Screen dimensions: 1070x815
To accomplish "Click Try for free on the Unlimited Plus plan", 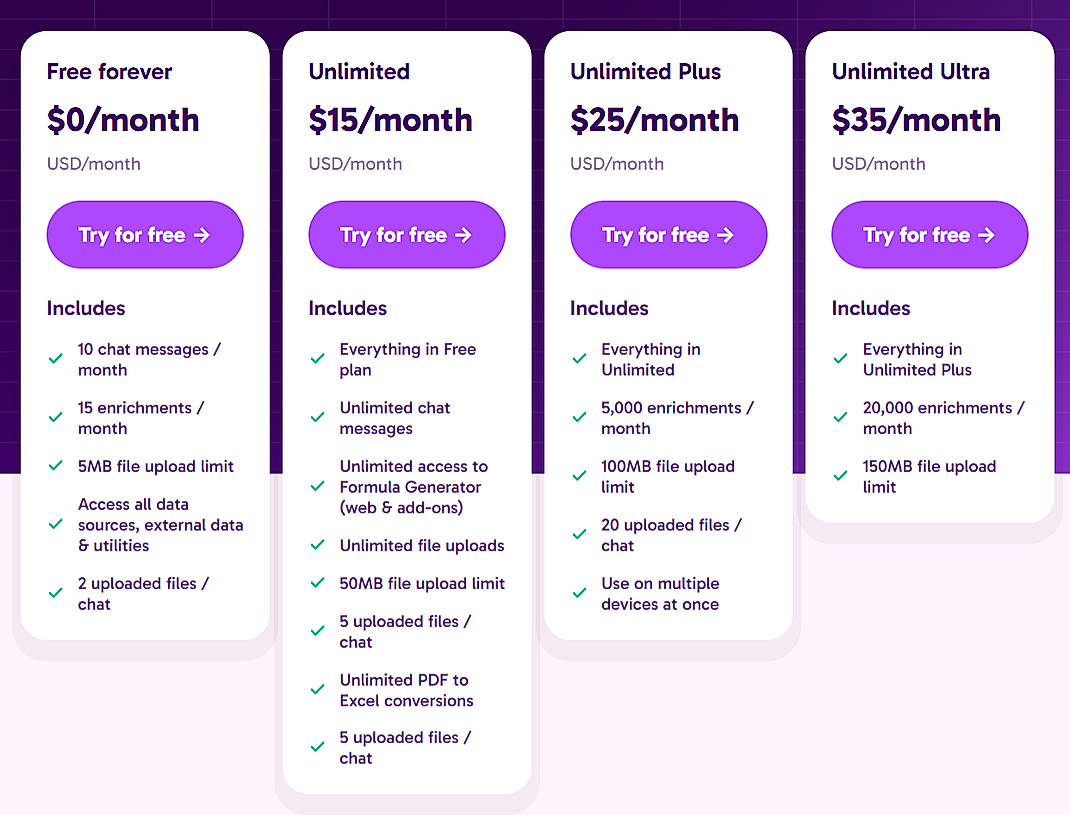I will [x=668, y=234].
